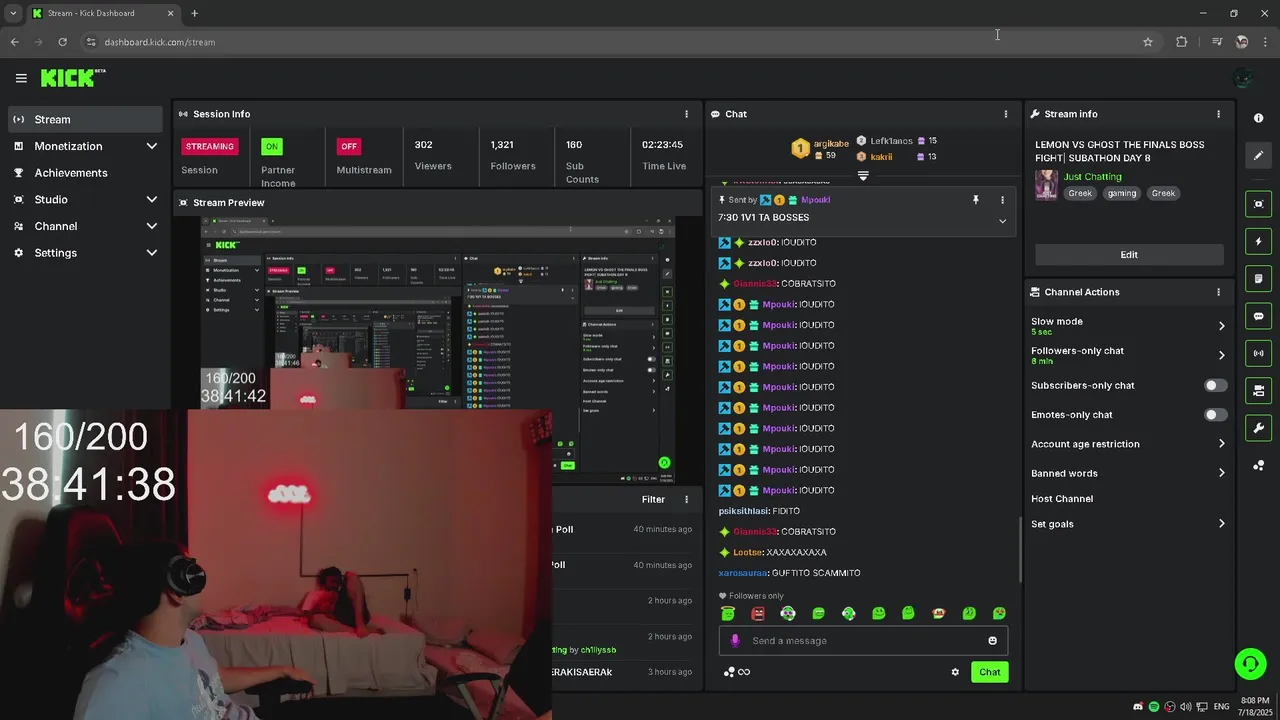This screenshot has width=1280, height=720.
Task: Click Host Channel action
Action: tap(1062, 499)
